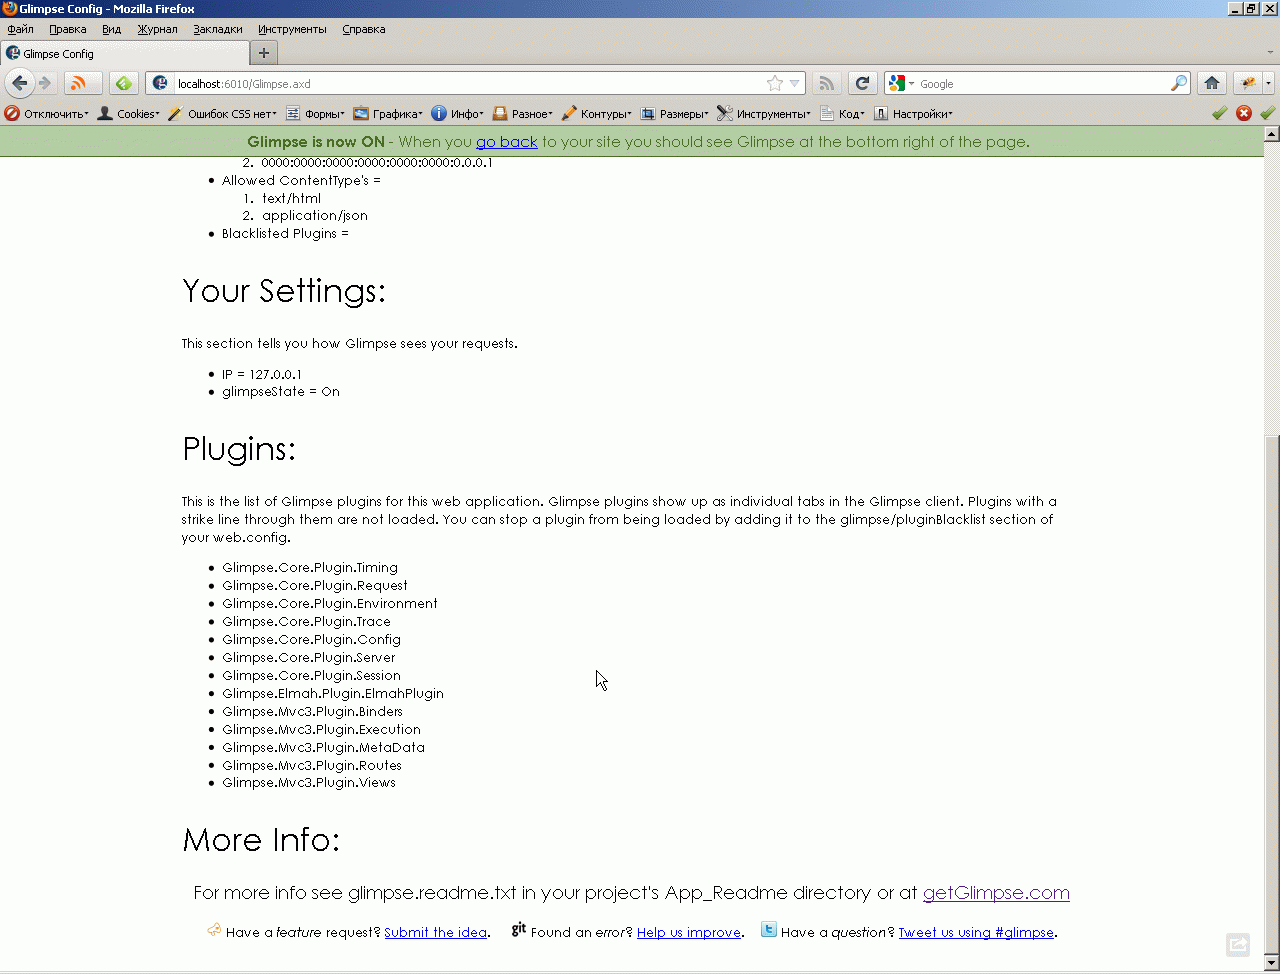This screenshot has width=1280, height=974.
Task: Expand the Формы (Forms) toolbar menu
Action: click(x=315, y=114)
